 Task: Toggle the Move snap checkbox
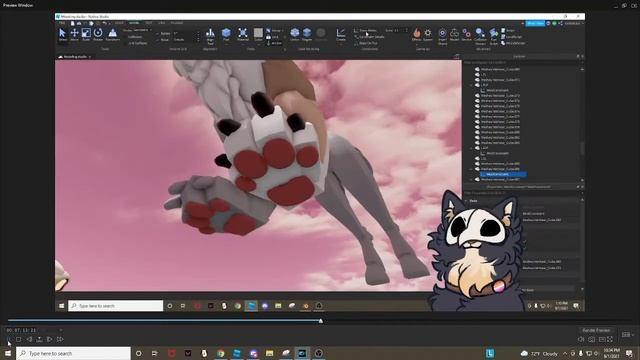(x=158, y=40)
